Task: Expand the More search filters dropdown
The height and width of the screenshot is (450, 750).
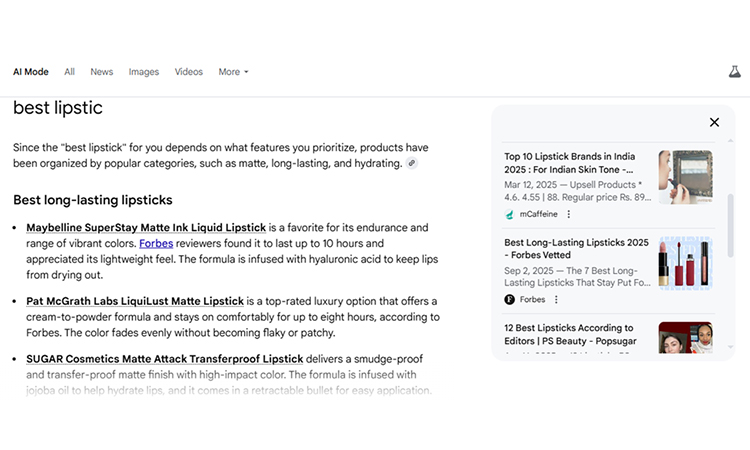Action: [x=233, y=72]
